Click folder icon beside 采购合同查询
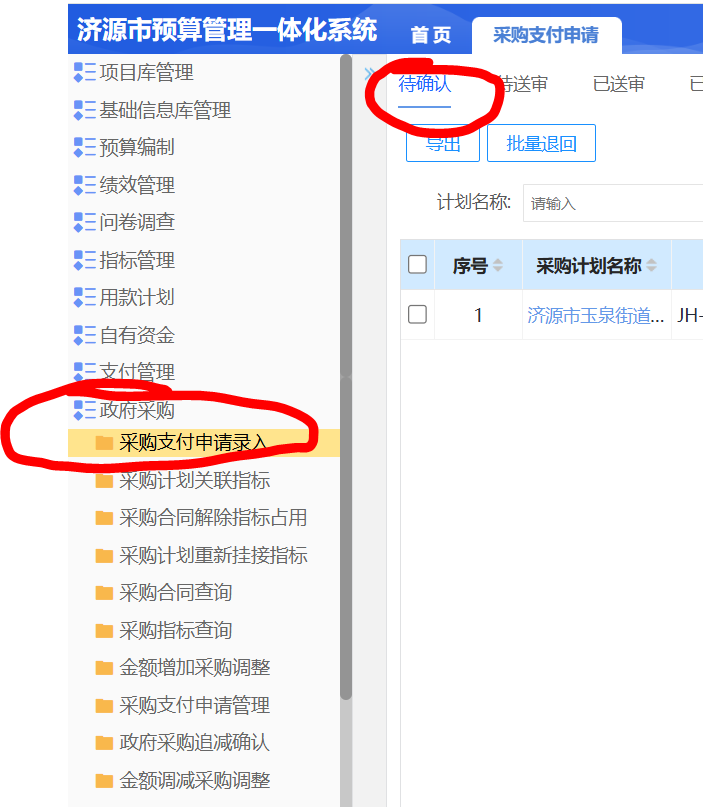The image size is (703, 807). pos(104,593)
